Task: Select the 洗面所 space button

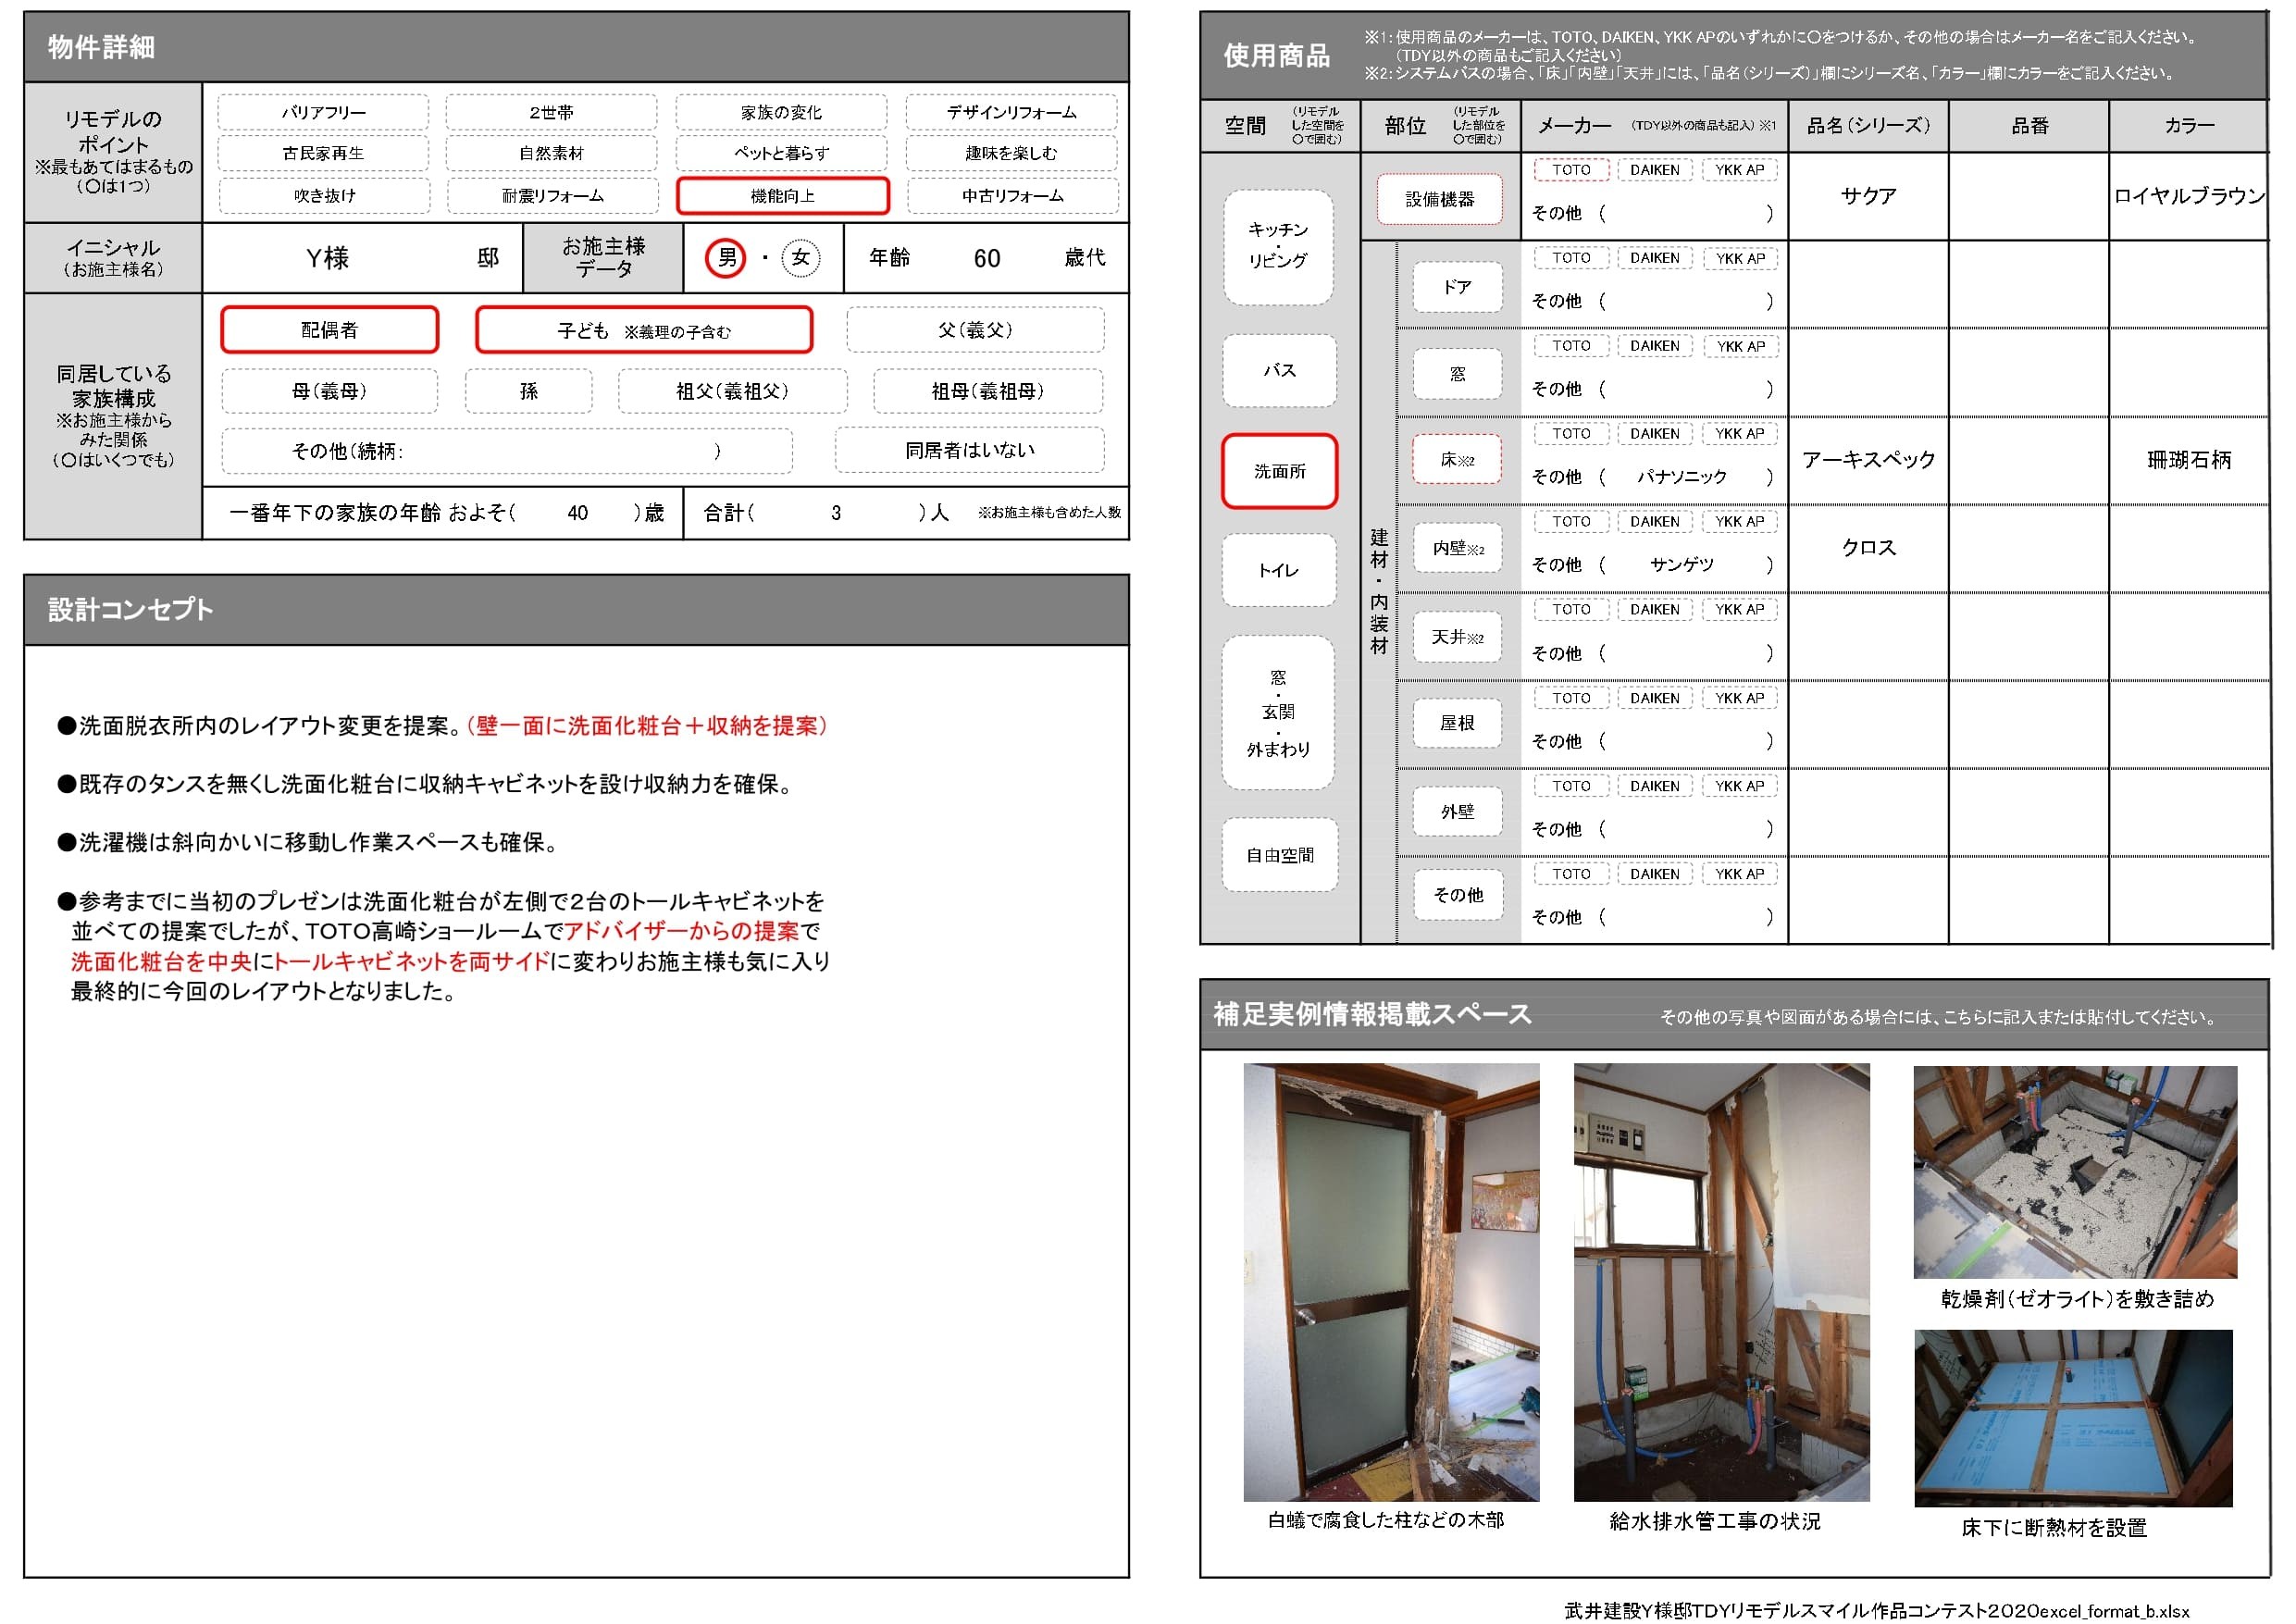Action: pyautogui.click(x=1279, y=471)
